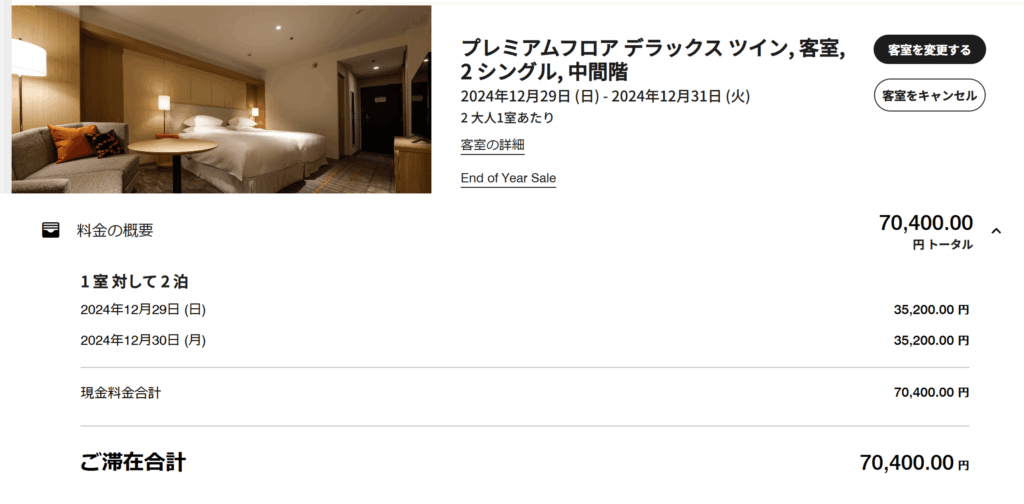
Task: Click the stay dates 12月29日 - 12月31日 text
Action: (x=605, y=97)
